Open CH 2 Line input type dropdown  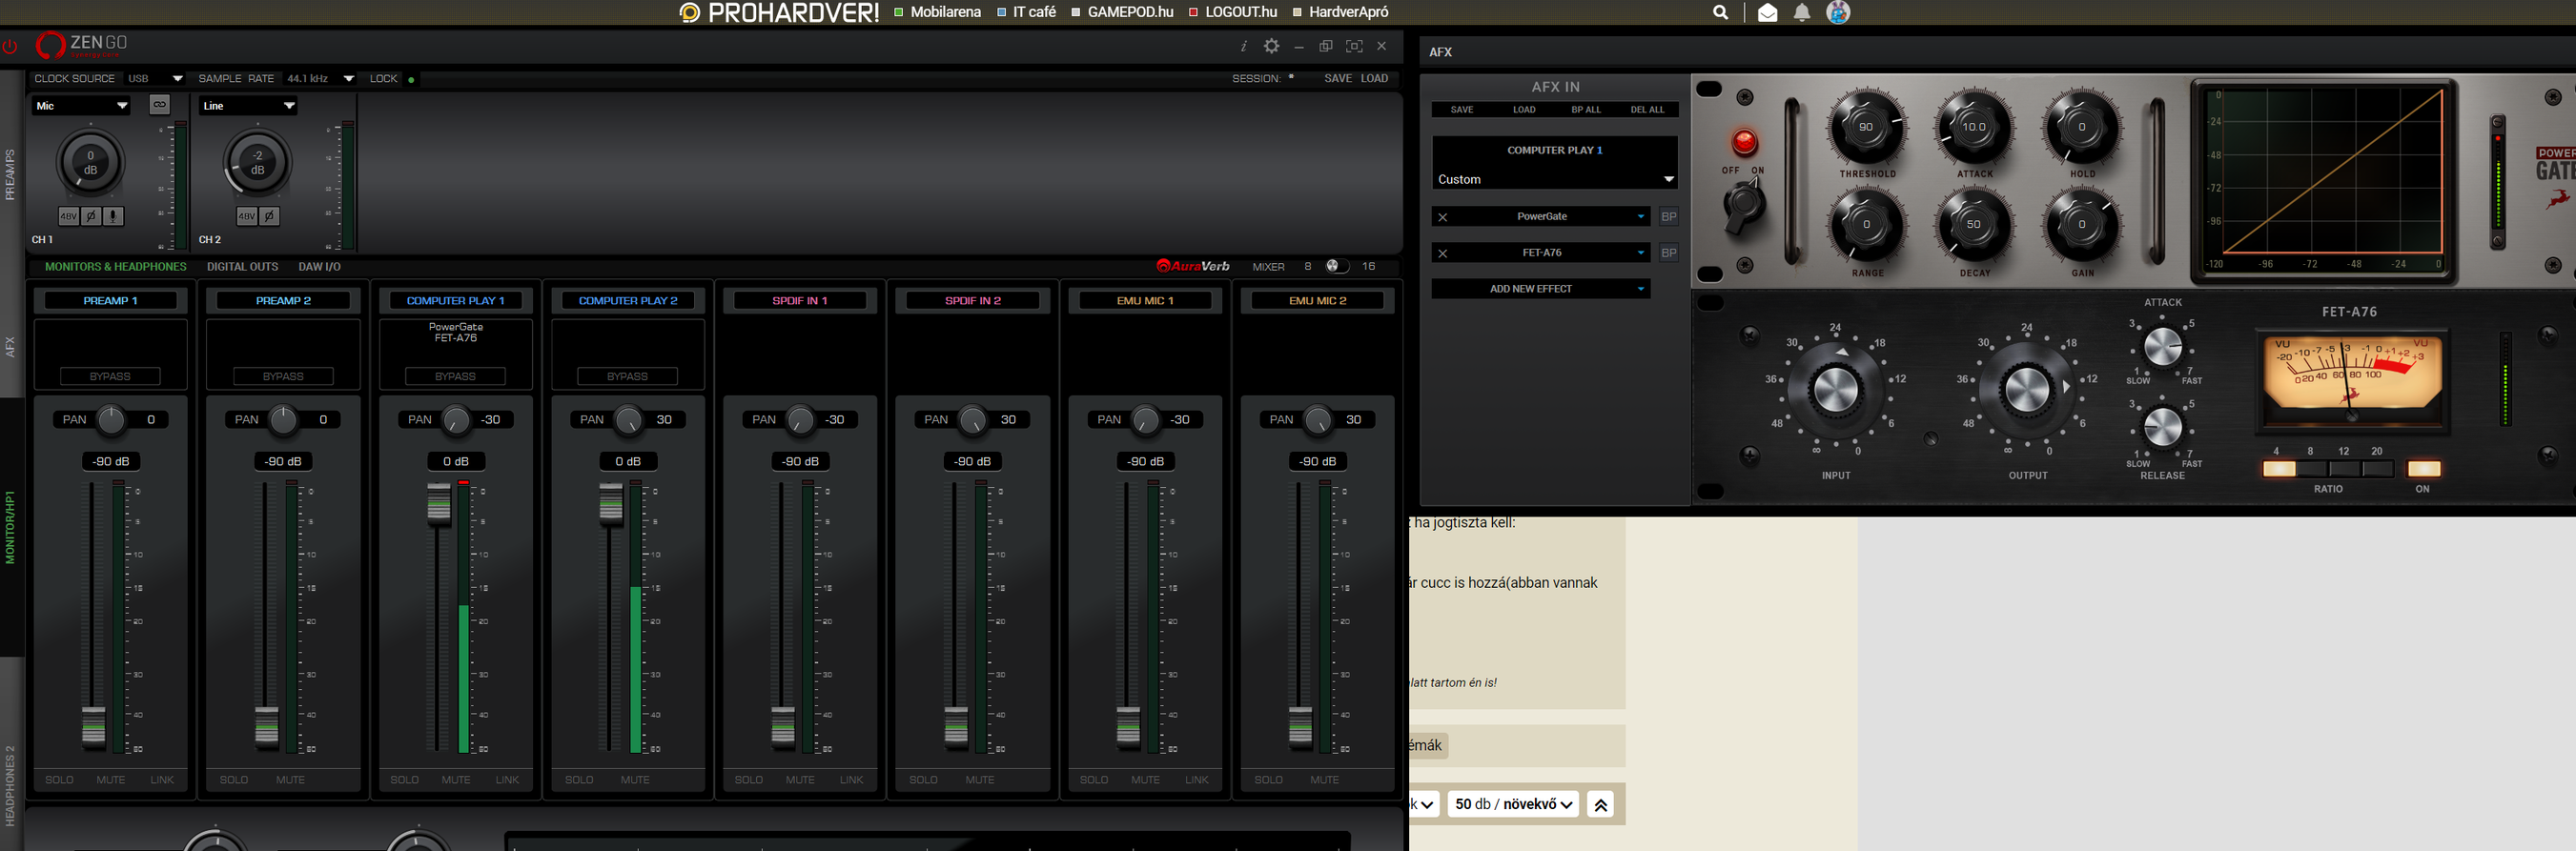click(x=248, y=105)
